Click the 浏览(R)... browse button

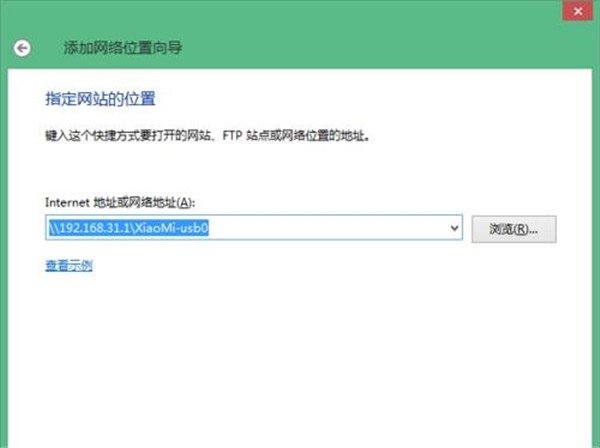point(513,229)
